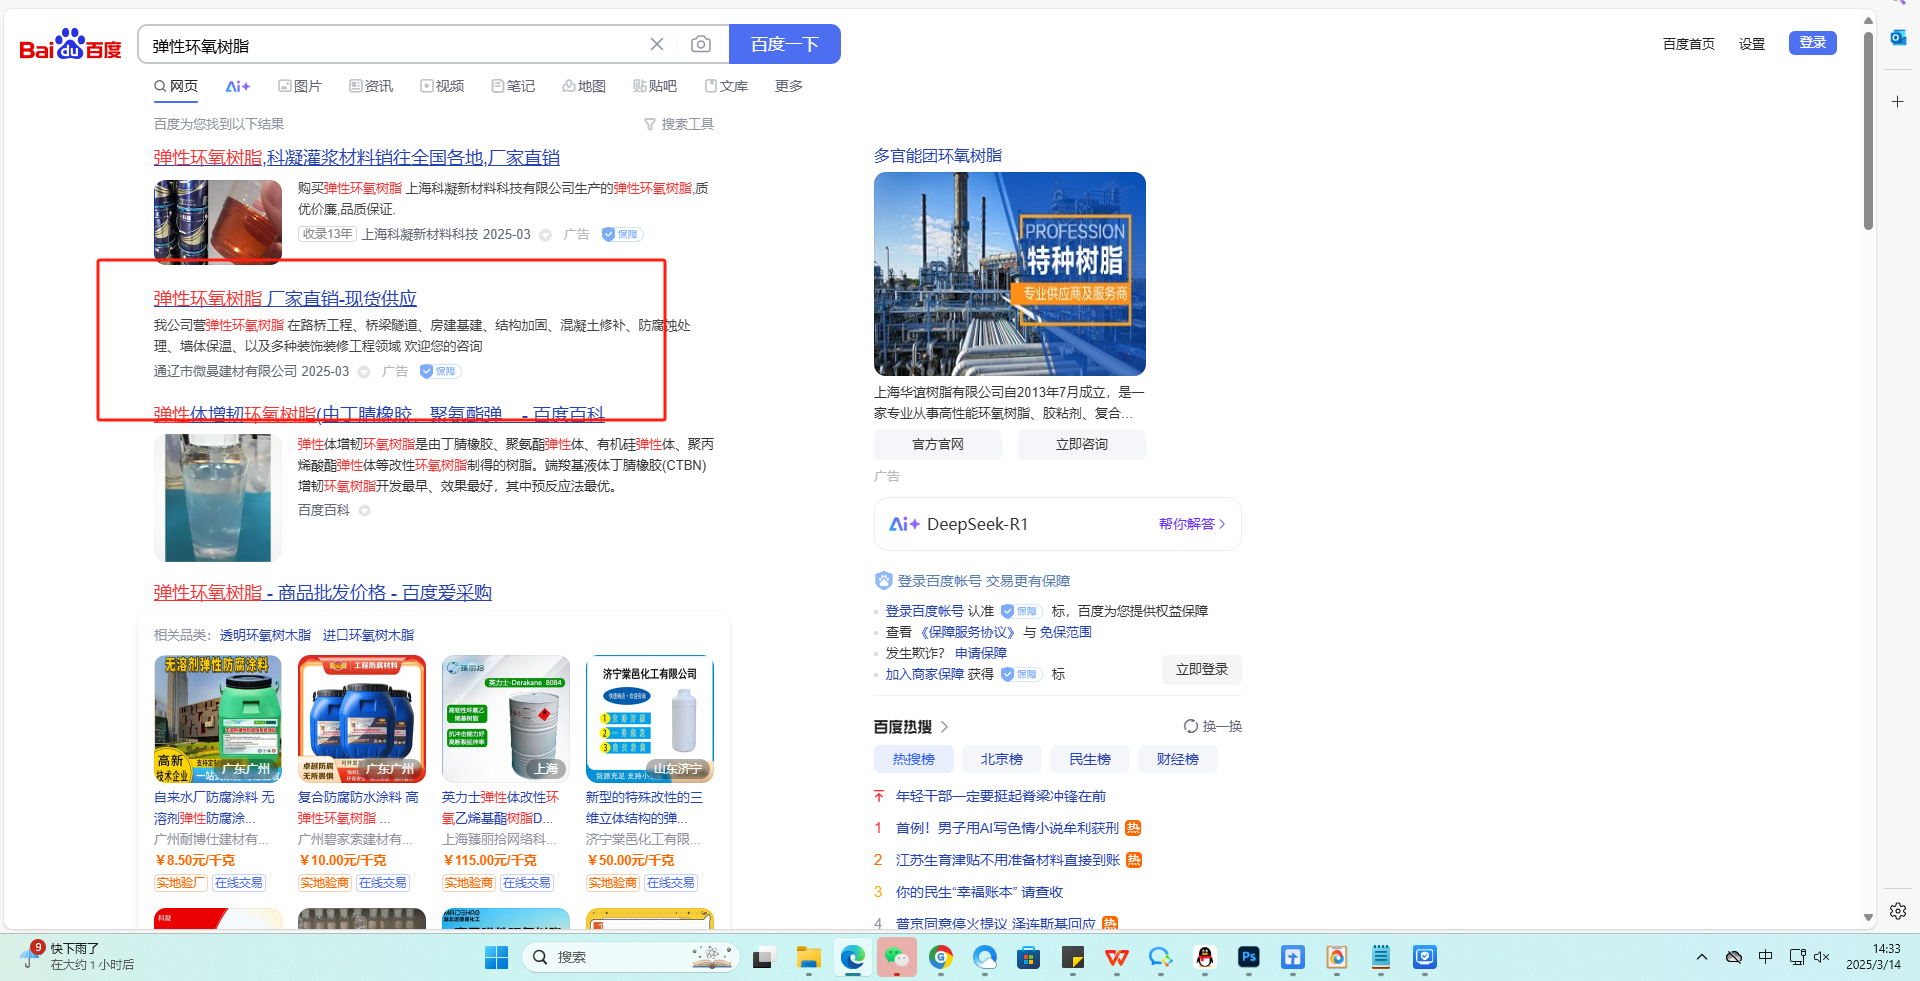Refresh hot searches with 换一换
Viewport: 1920px width, 981px height.
click(x=1212, y=726)
